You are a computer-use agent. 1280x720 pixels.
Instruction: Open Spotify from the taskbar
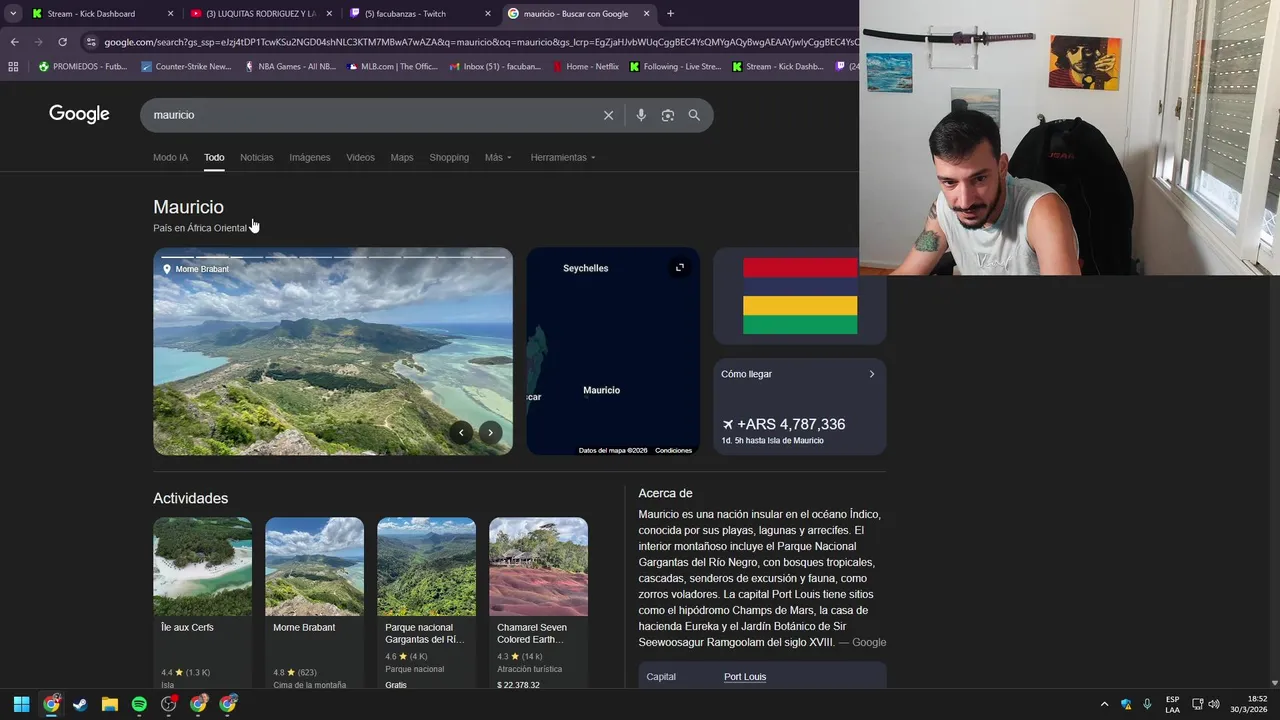(139, 704)
